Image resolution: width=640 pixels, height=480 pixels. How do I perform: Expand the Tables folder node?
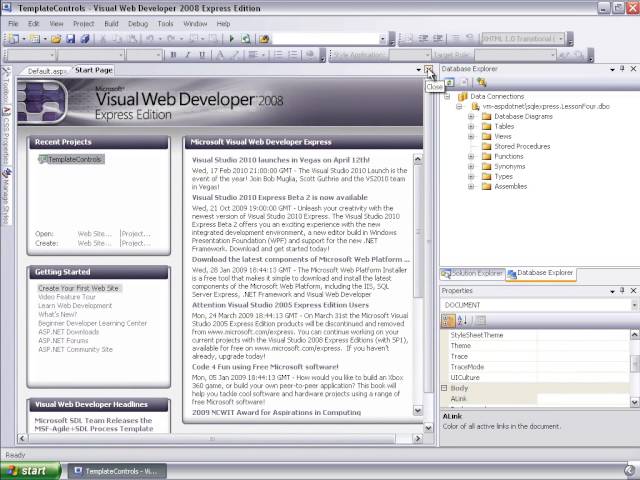[471, 127]
